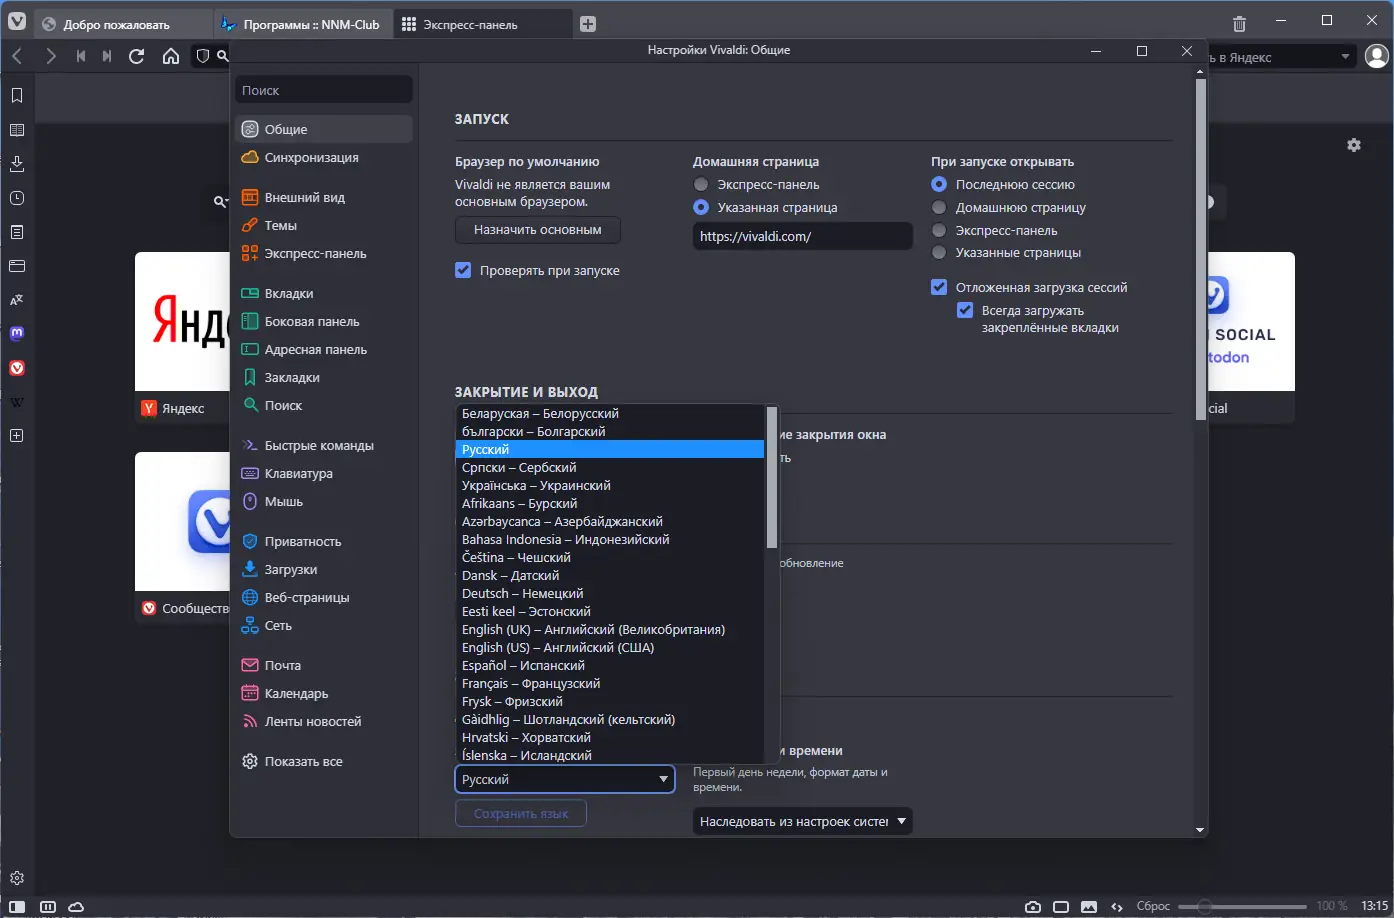Click the settings Поиск search field
Viewport: 1394px width, 918px height.
click(x=324, y=90)
